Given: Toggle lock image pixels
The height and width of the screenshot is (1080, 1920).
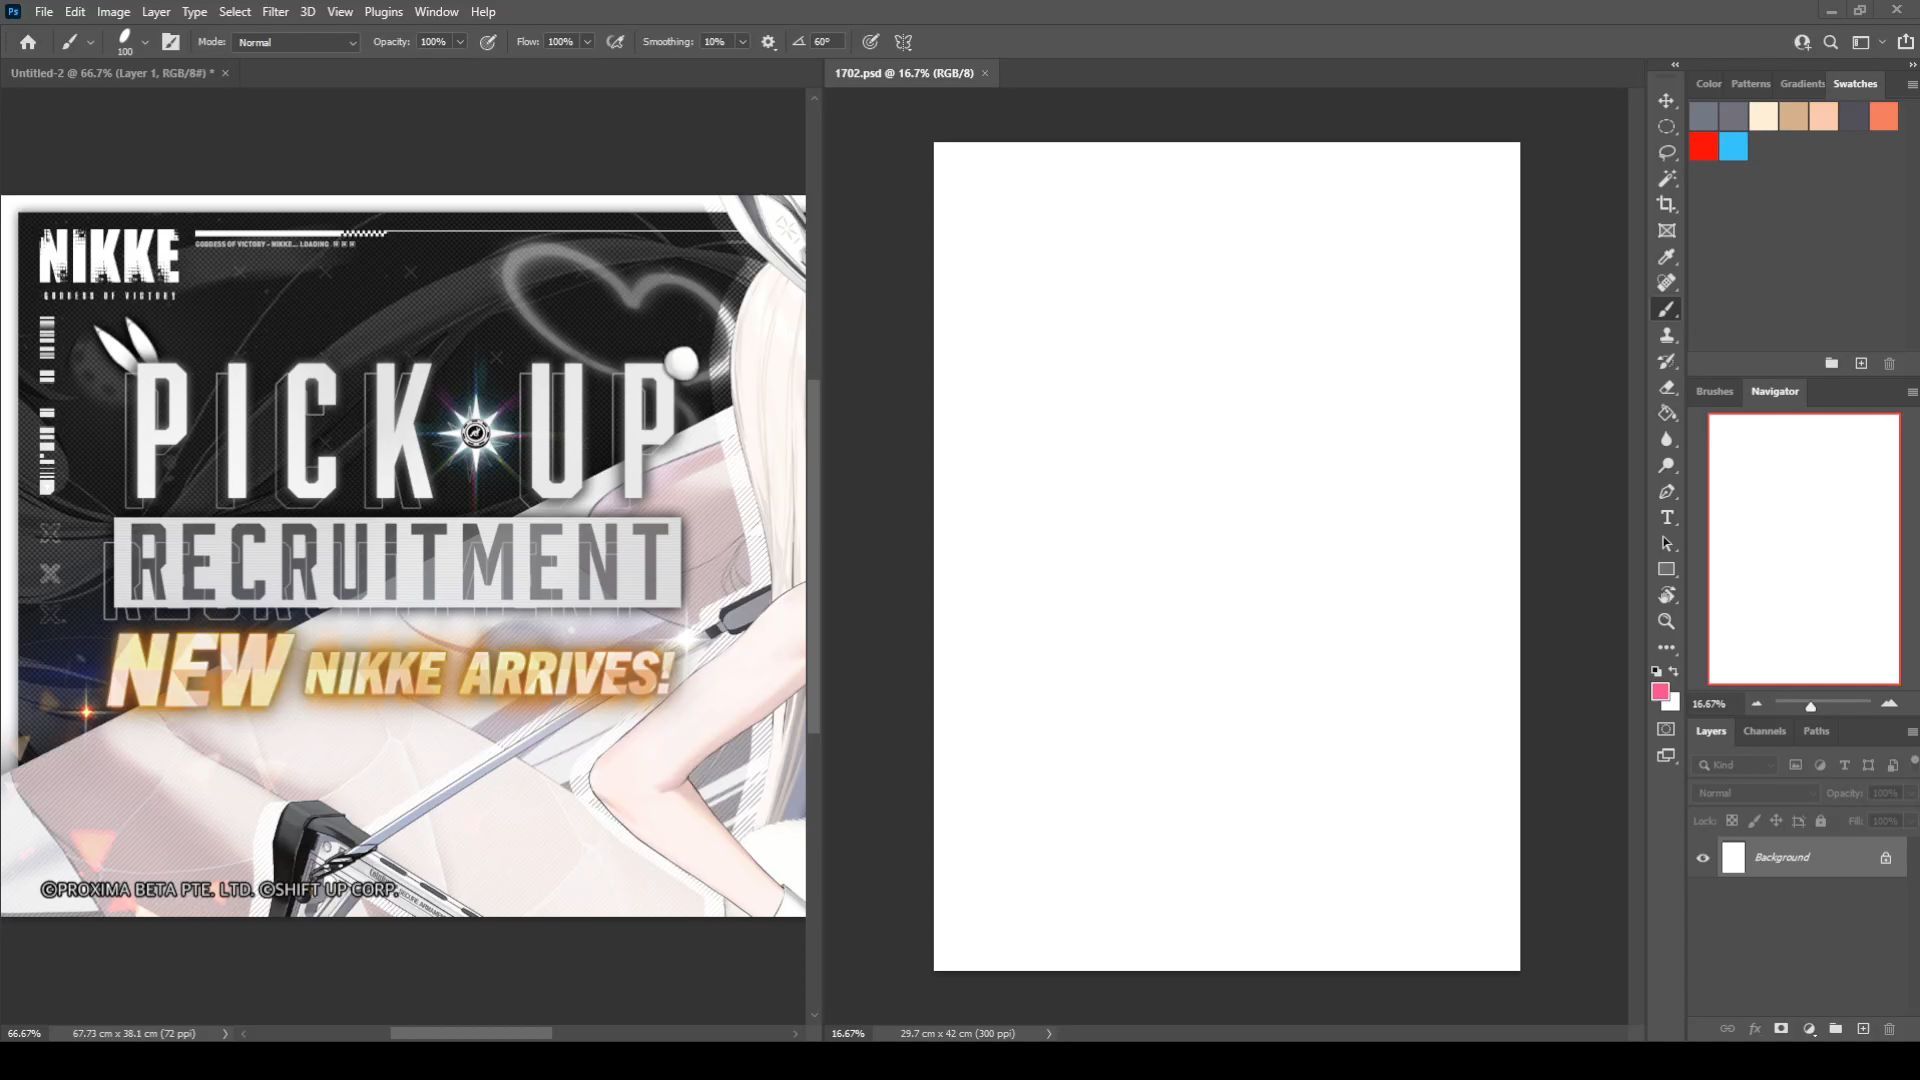Looking at the screenshot, I should pos(1754,821).
